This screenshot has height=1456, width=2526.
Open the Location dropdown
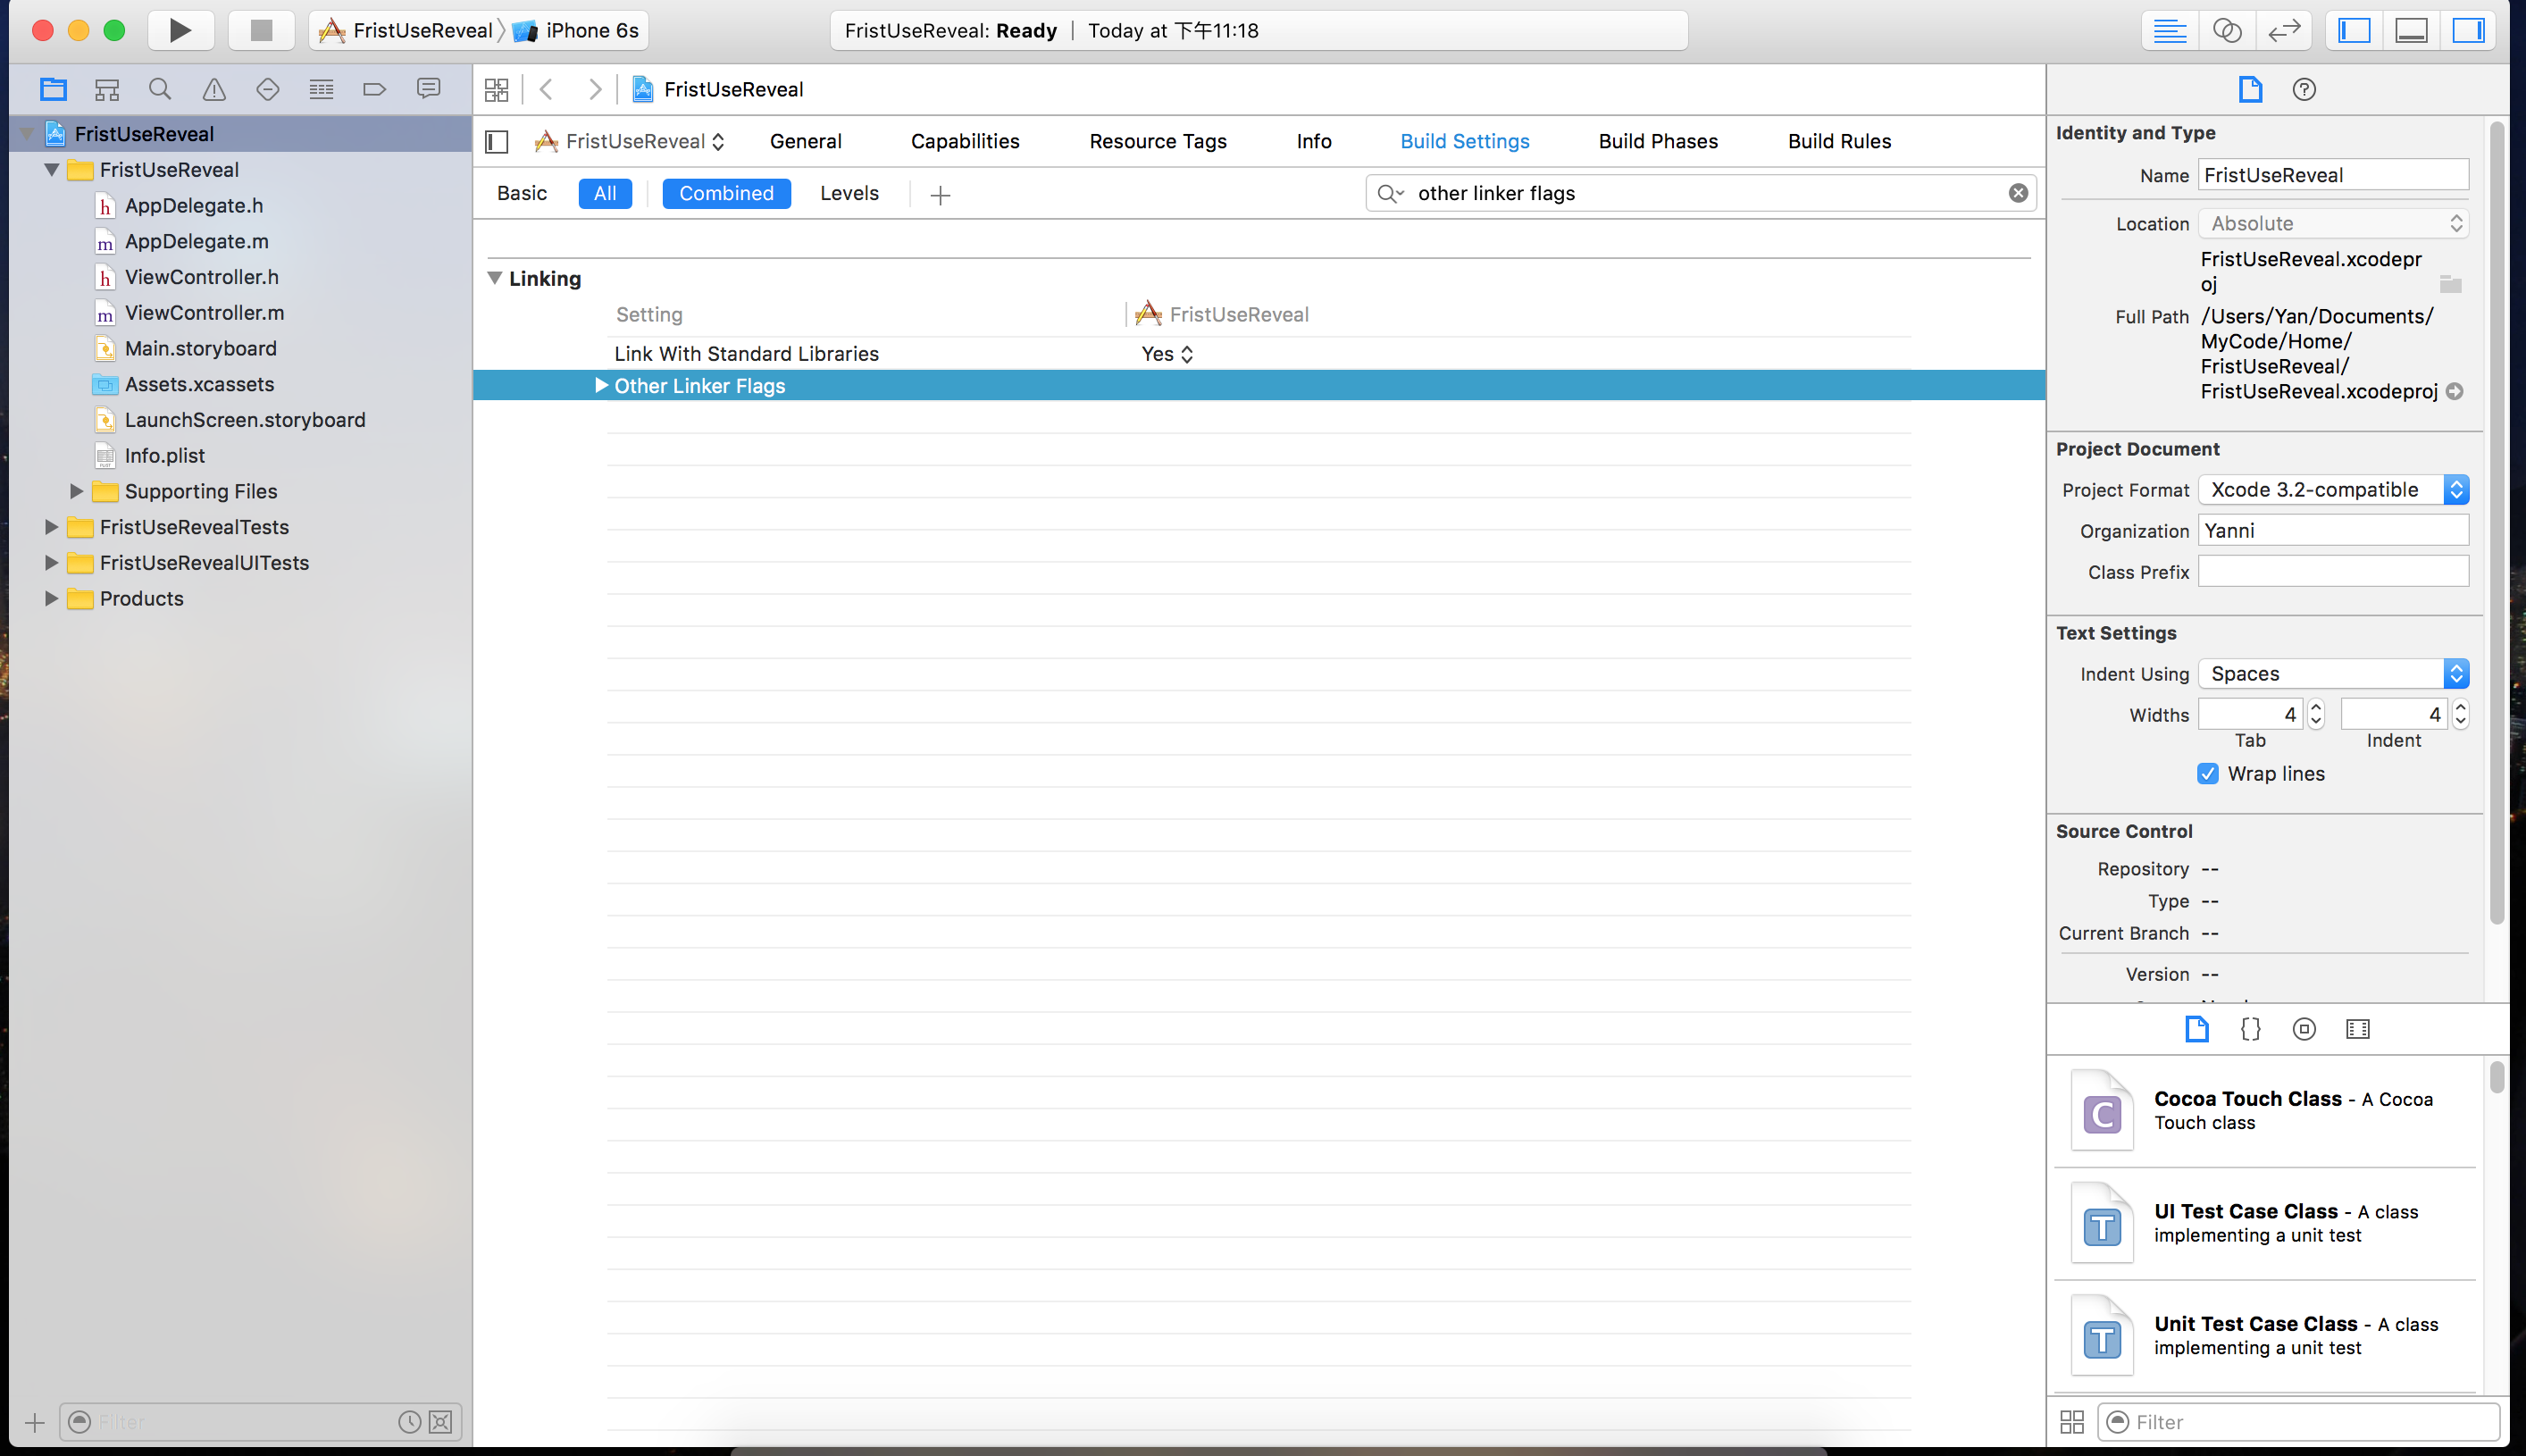(x=2333, y=223)
